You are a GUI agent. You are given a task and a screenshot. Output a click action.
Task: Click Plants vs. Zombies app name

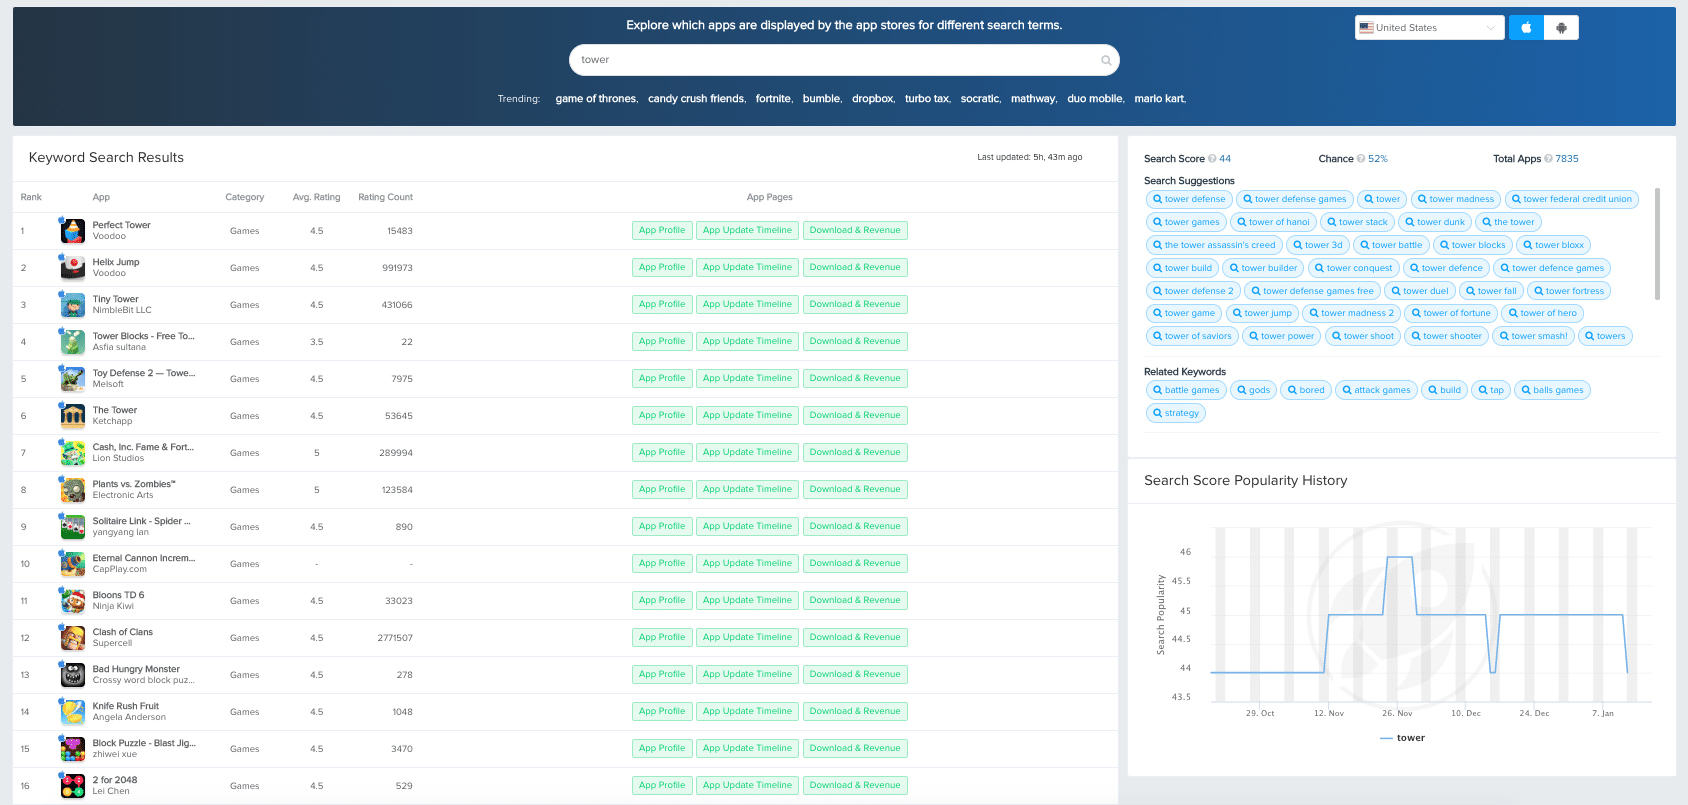[x=134, y=484]
